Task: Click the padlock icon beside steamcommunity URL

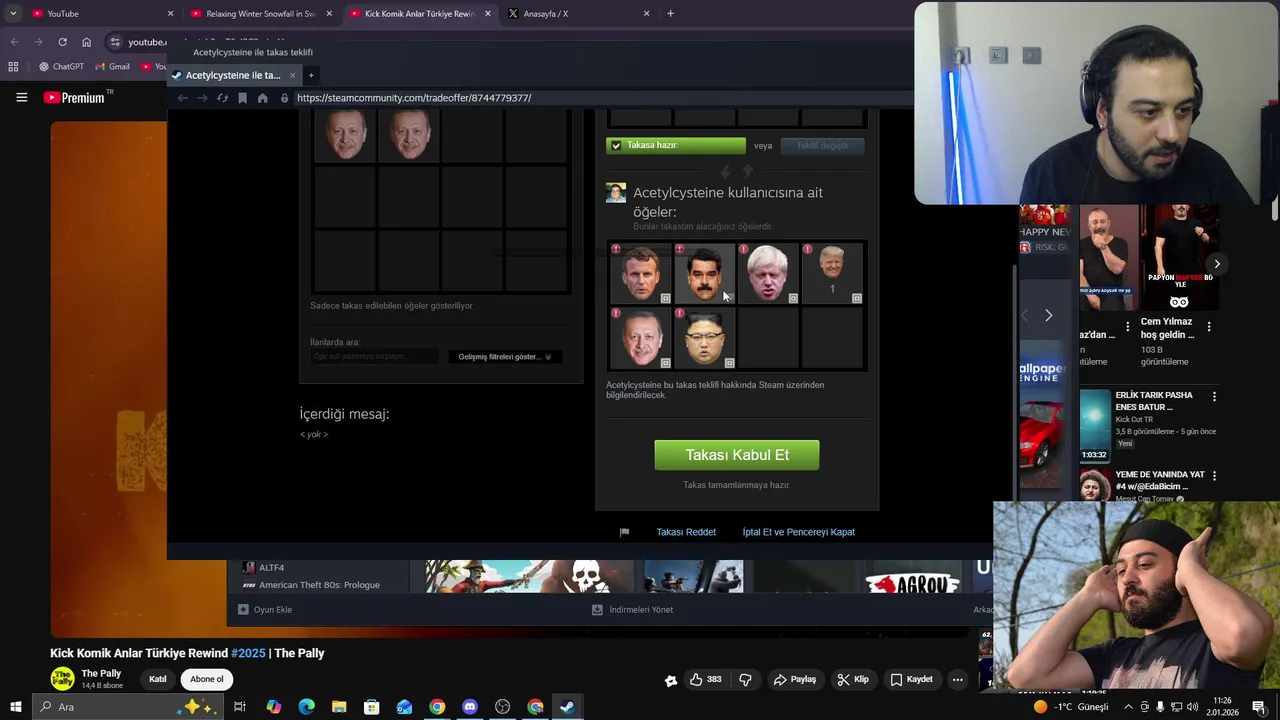Action: pos(285,98)
